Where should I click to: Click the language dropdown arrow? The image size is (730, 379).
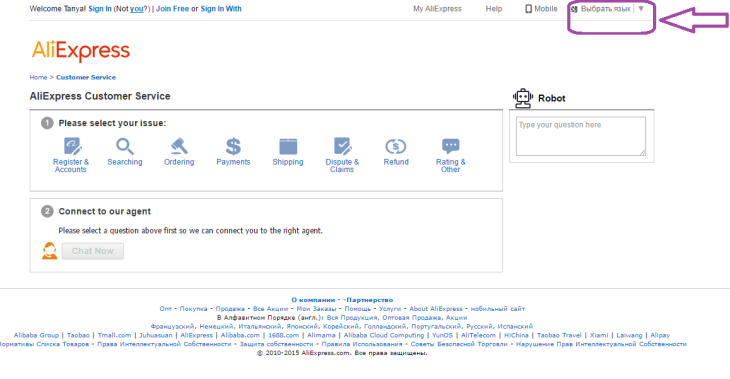(641, 9)
